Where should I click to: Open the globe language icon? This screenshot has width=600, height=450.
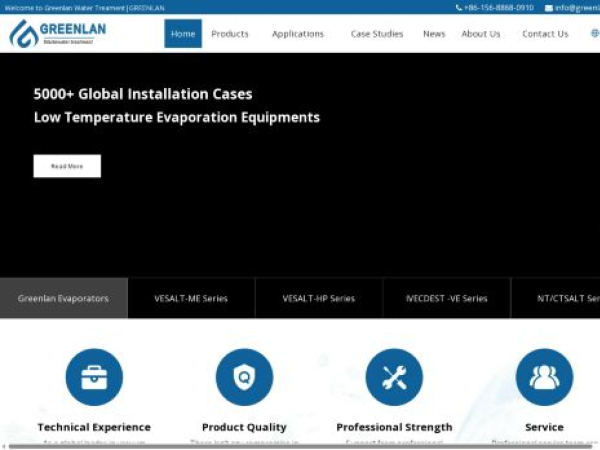pyautogui.click(x=595, y=33)
